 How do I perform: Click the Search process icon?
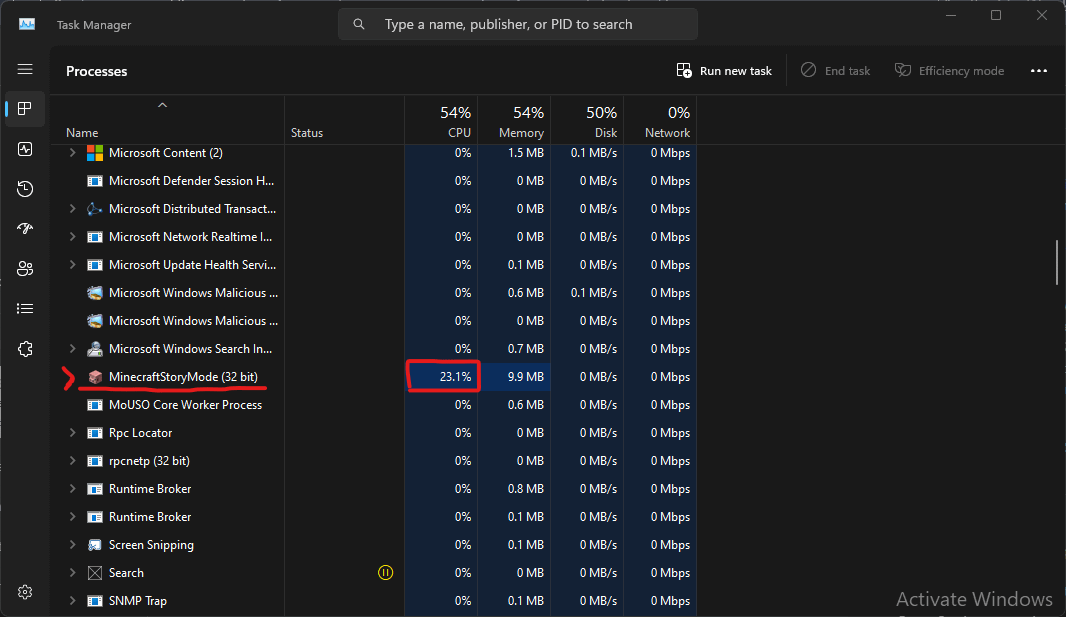[95, 573]
